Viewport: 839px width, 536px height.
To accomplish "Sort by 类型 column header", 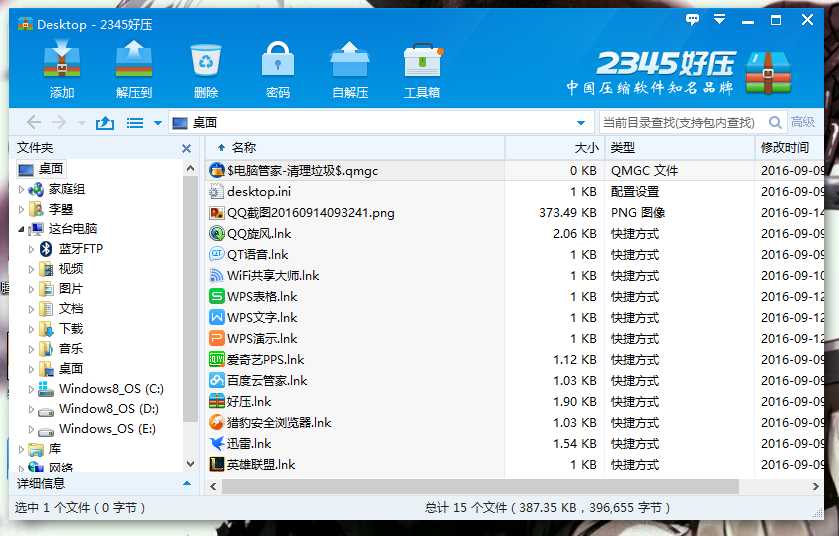I will tap(623, 148).
